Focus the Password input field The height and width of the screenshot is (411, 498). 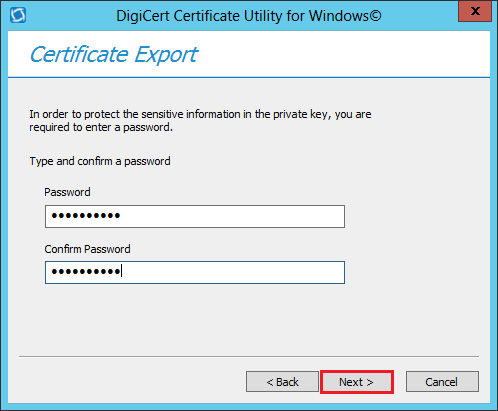(x=195, y=216)
